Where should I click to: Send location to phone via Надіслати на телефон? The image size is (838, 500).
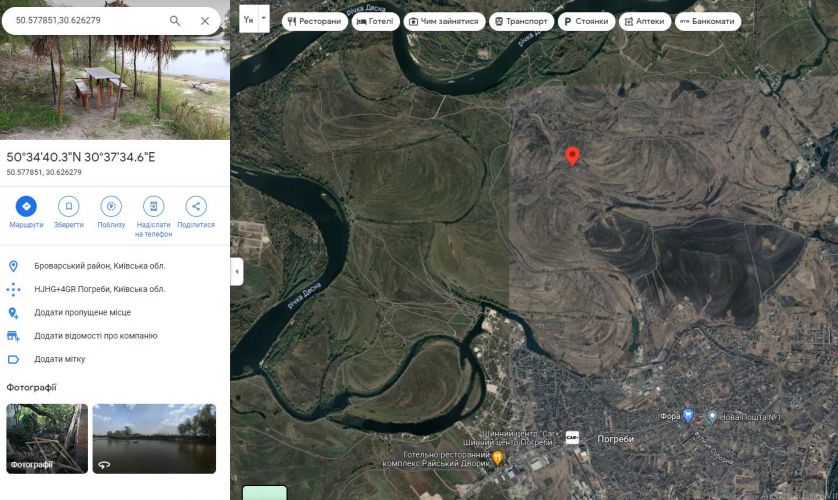(153, 207)
